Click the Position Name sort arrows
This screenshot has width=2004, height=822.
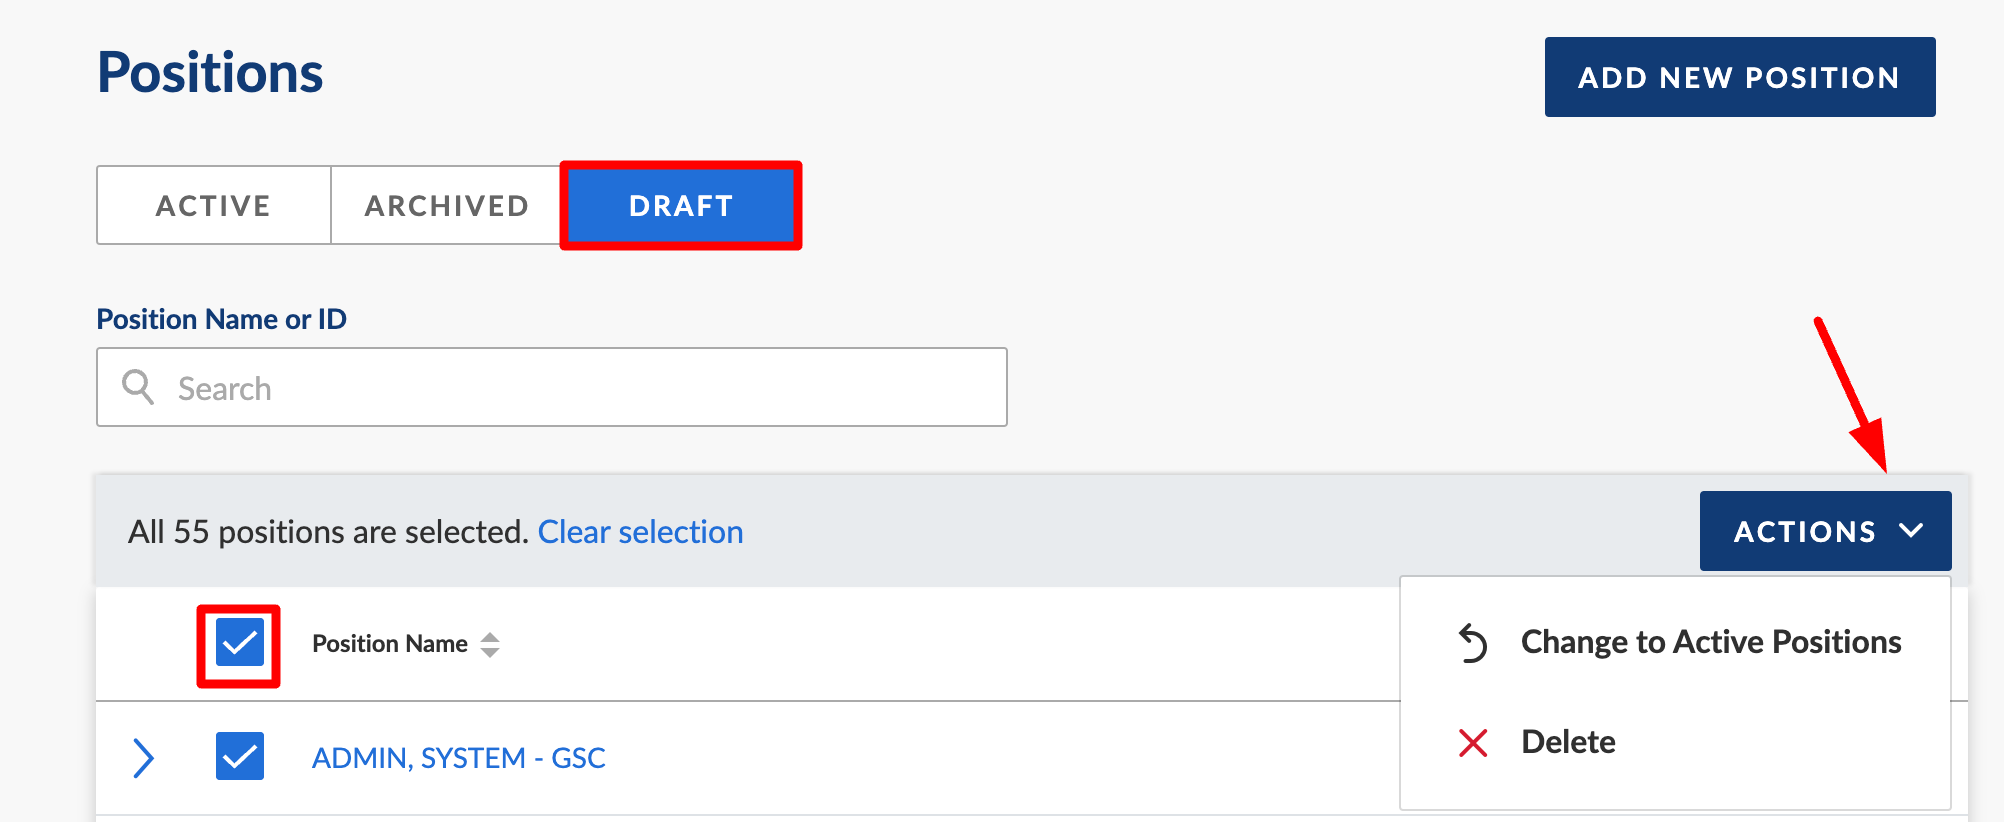point(490,645)
